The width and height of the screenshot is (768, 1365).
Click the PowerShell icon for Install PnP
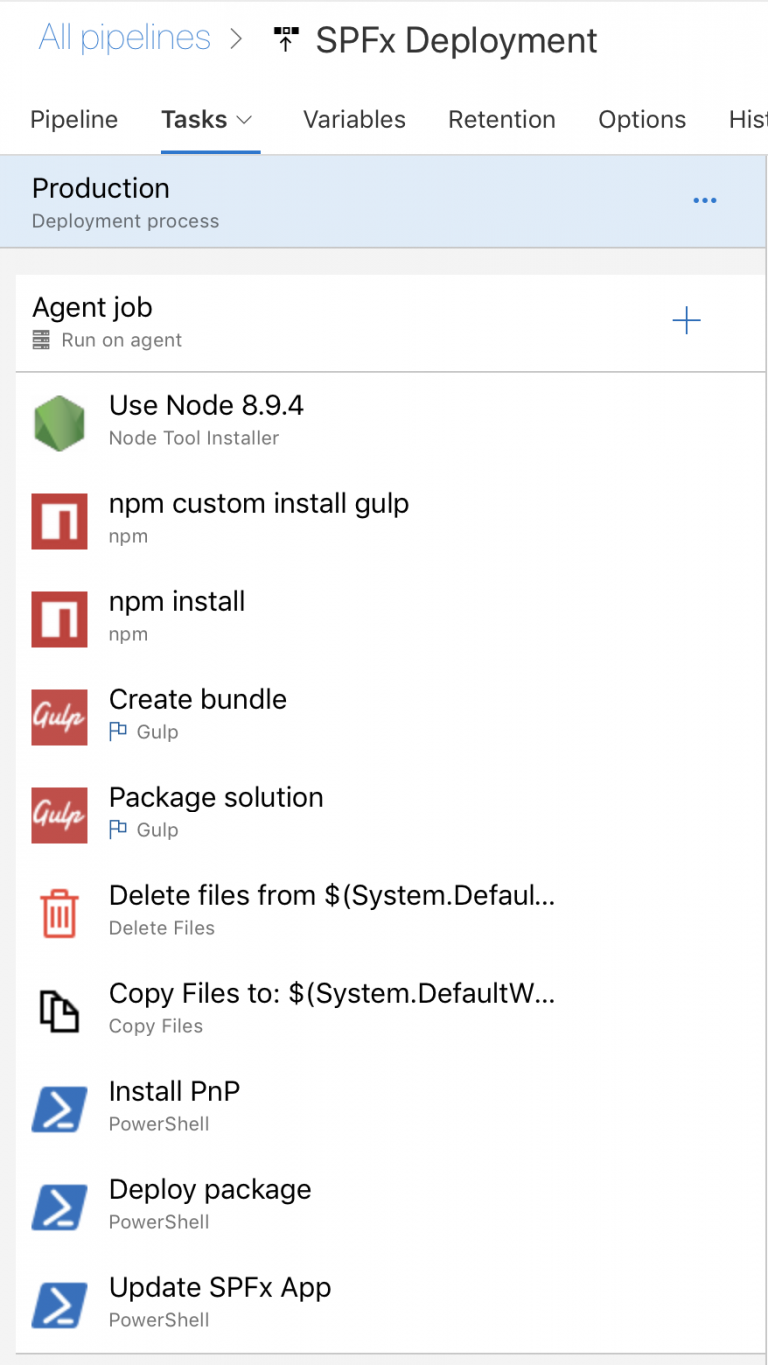pyautogui.click(x=59, y=1108)
